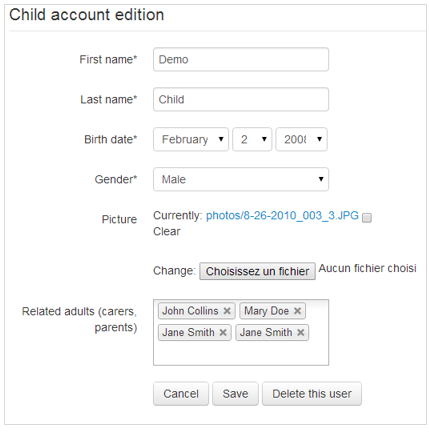Click the Cancel button

(181, 394)
